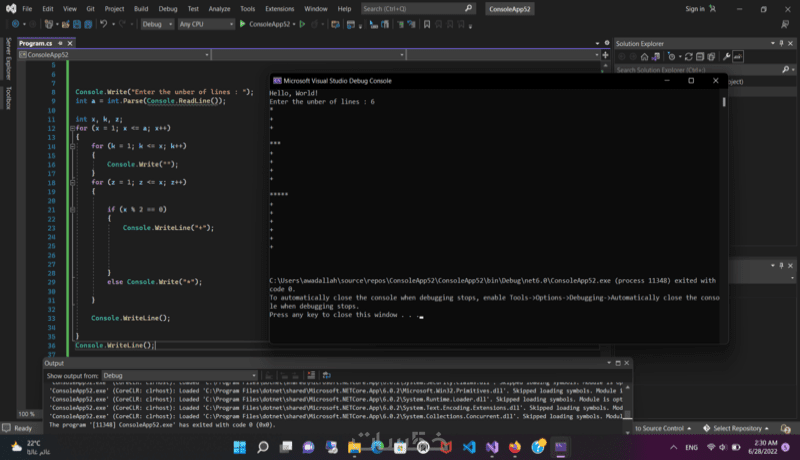The width and height of the screenshot is (800, 460).
Task: Open Live Share feedback icon top right
Action: pos(785,24)
